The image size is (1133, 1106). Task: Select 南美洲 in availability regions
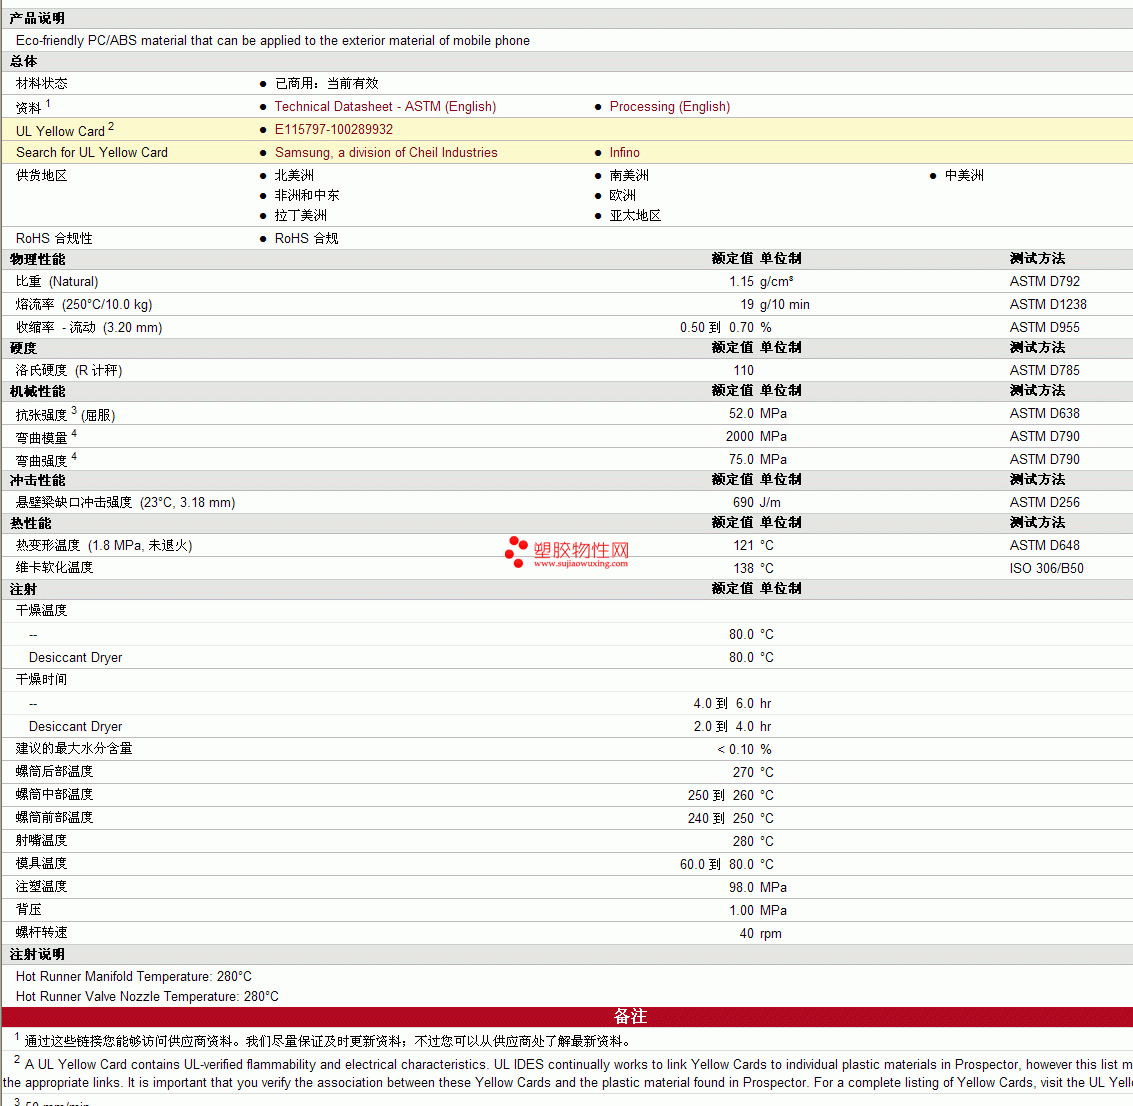629,176
